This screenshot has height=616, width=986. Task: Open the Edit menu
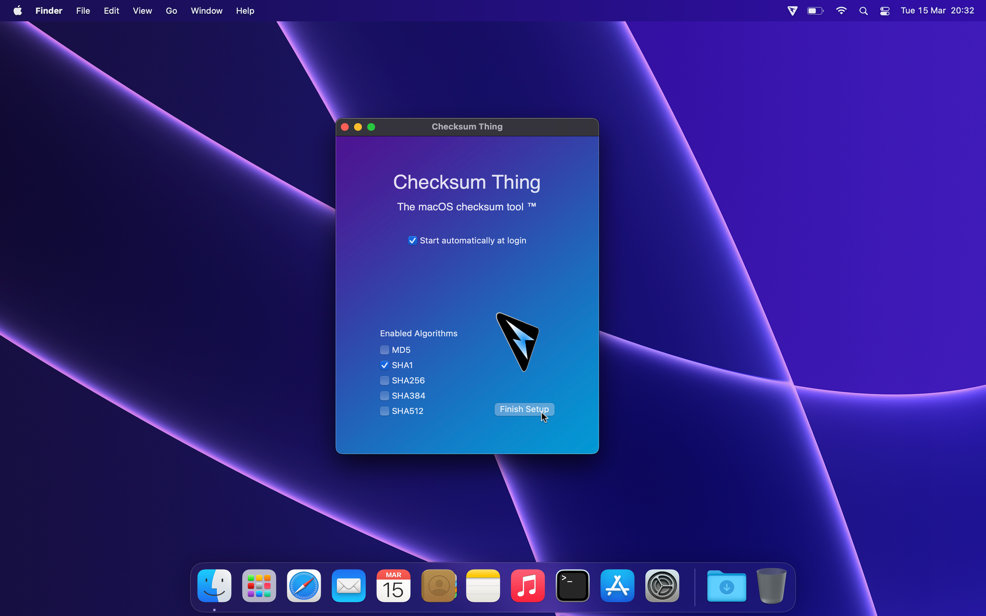click(x=111, y=11)
